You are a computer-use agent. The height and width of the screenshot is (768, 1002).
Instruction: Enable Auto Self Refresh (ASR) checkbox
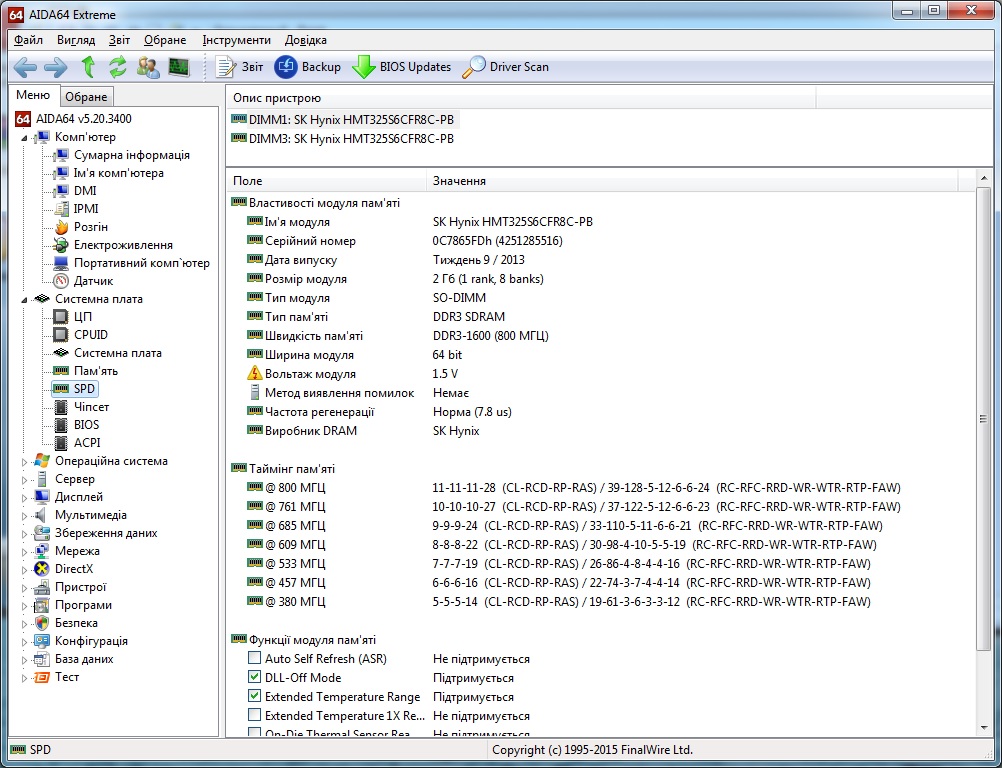(x=254, y=657)
